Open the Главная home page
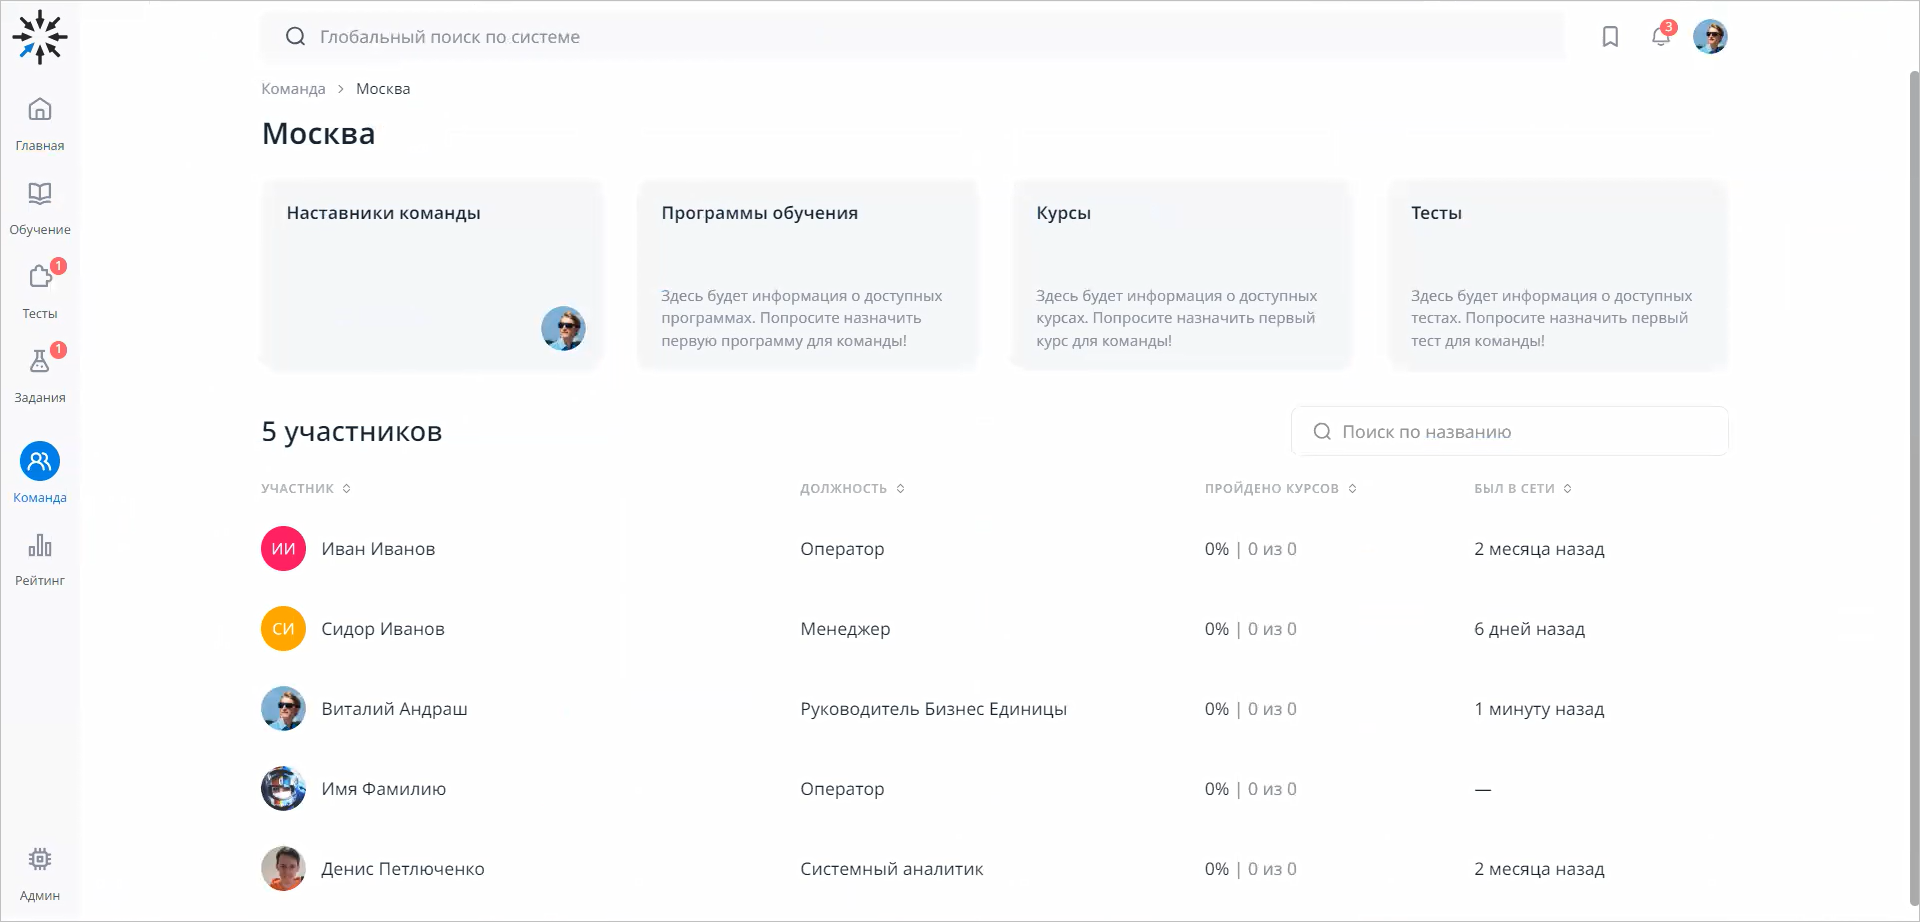The height and width of the screenshot is (922, 1920). (40, 122)
